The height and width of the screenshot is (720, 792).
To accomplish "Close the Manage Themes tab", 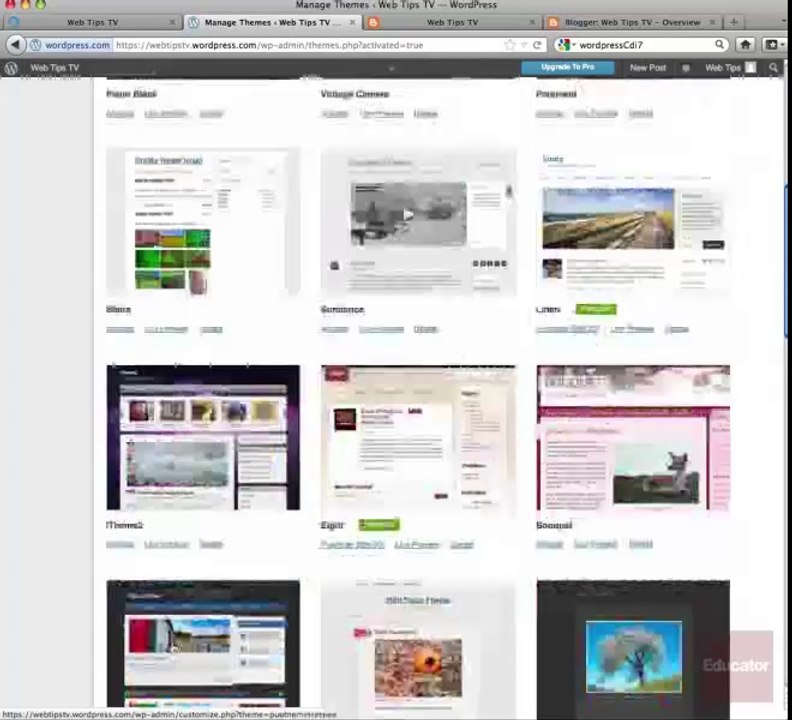I will tap(352, 22).
